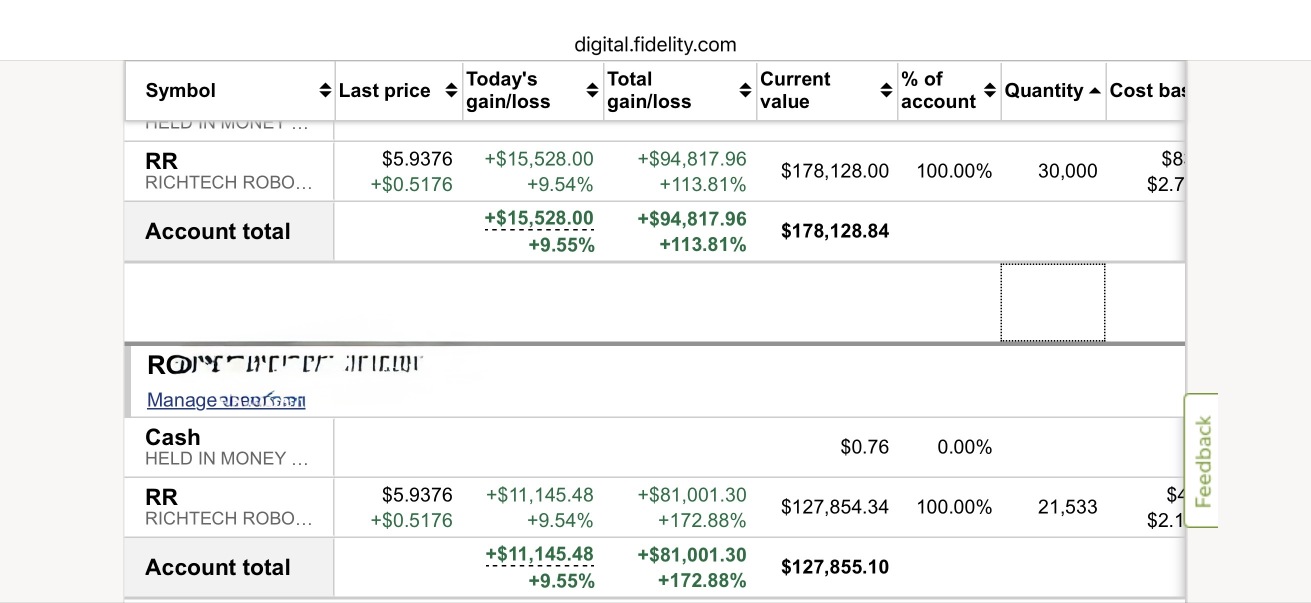This screenshot has height=603, width=1311.
Task: Sort by Current value arrows
Action: (885, 91)
